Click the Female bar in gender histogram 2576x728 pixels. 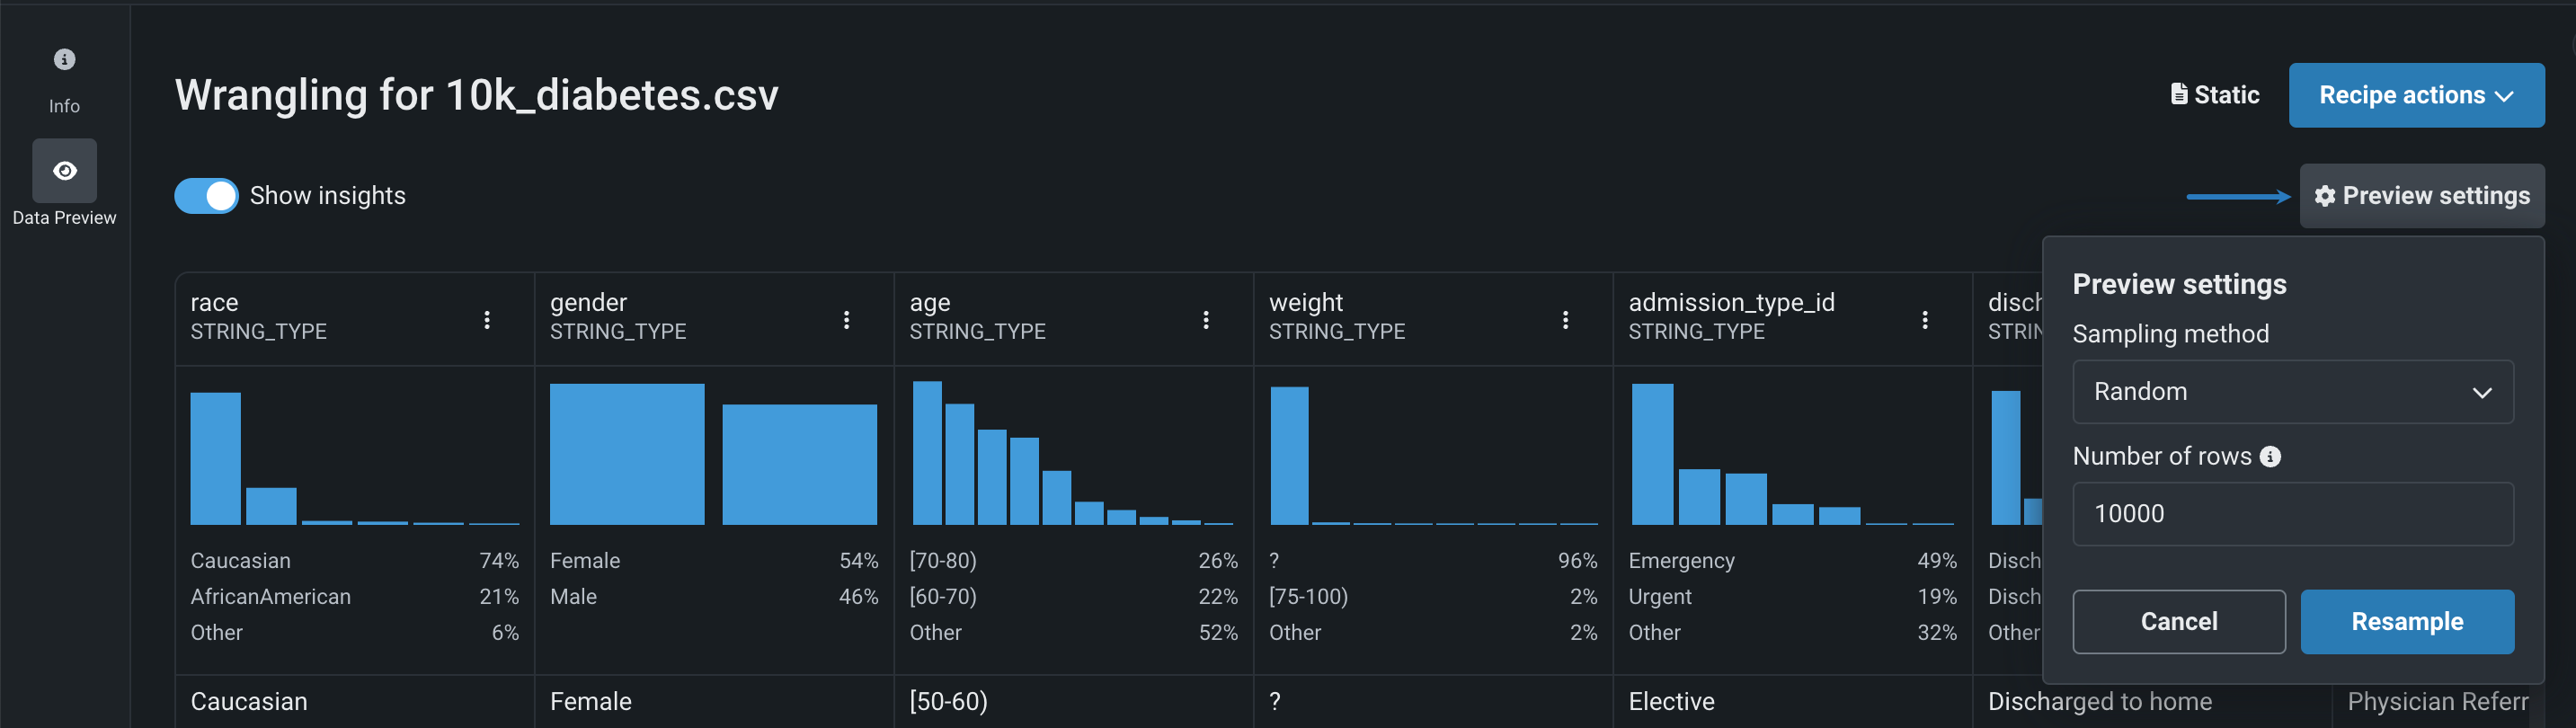(x=626, y=454)
